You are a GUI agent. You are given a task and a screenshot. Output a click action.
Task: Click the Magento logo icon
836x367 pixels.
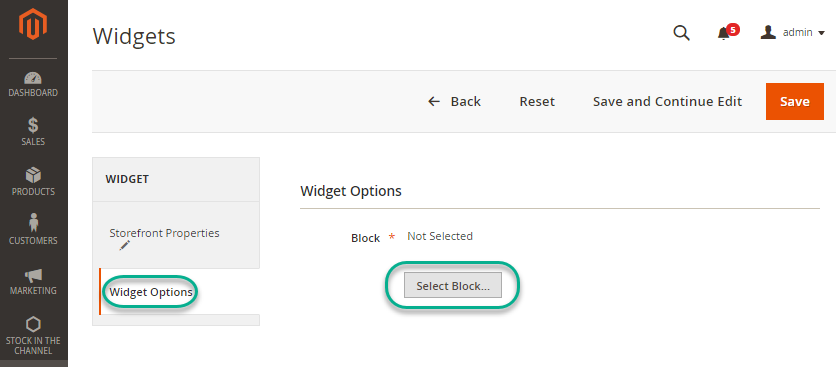[33, 25]
